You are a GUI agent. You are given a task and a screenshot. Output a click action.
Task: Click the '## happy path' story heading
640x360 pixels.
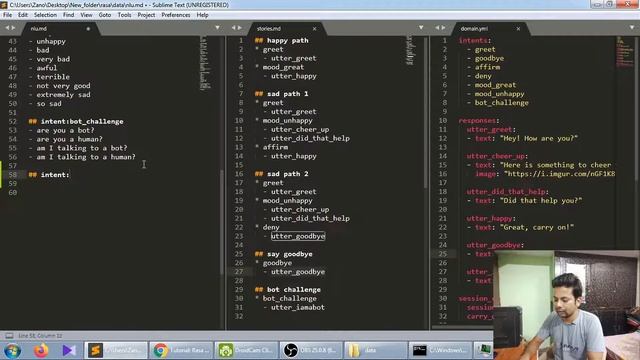pyautogui.click(x=282, y=40)
